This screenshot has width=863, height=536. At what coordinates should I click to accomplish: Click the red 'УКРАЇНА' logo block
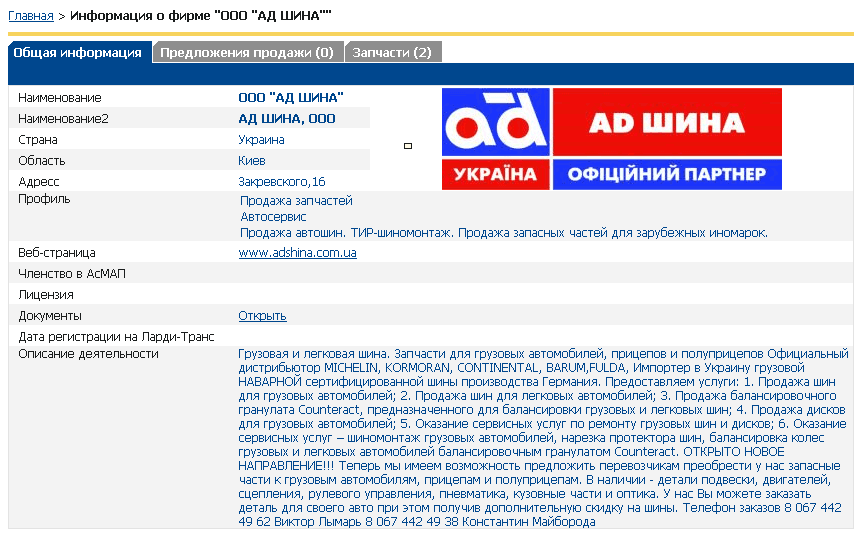tap(496, 175)
